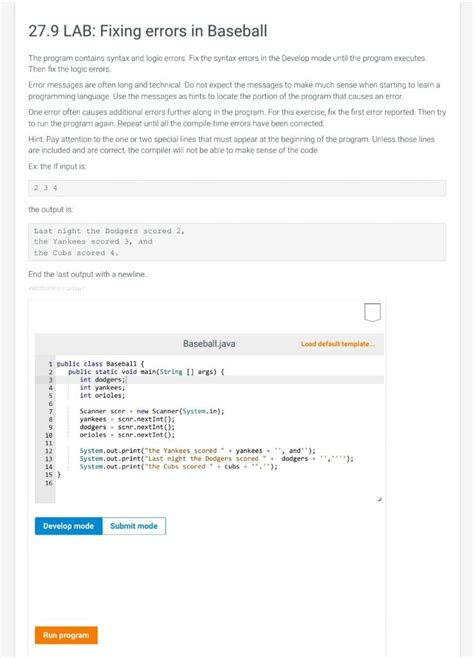The height and width of the screenshot is (658, 474).
Task: Click the public class Baseball line
Action: (100, 364)
